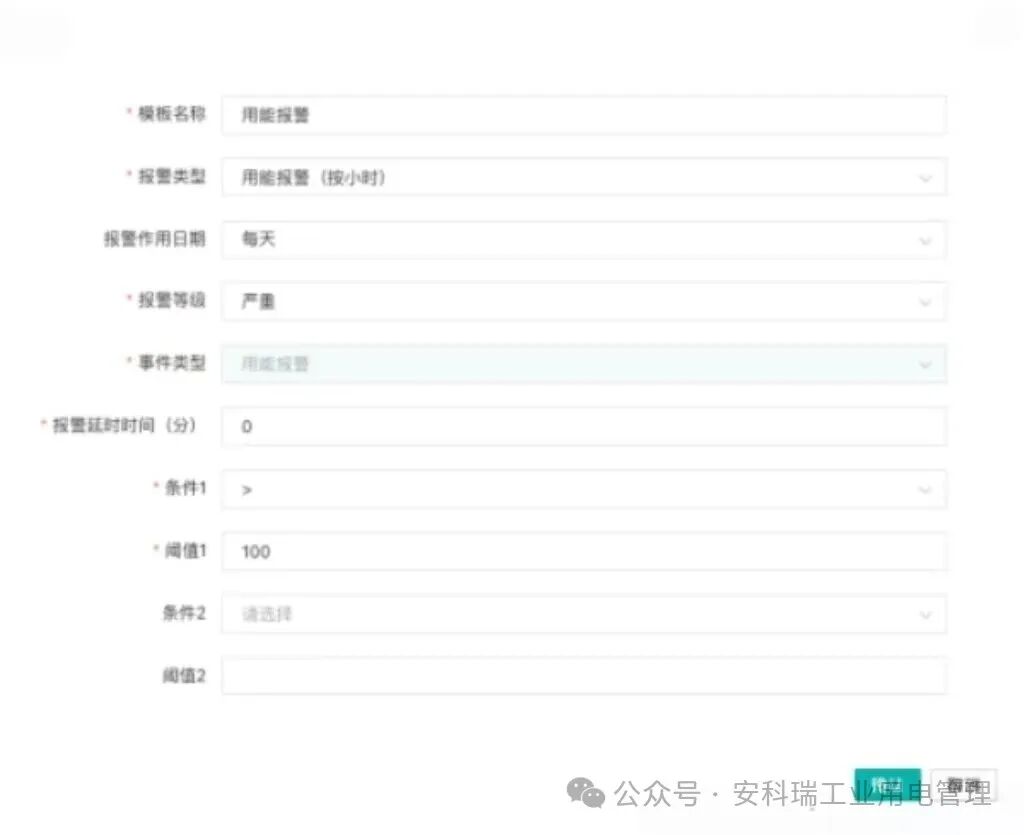Open the 条件1 comparison dropdown
The width and height of the screenshot is (1024, 835).
click(x=584, y=489)
